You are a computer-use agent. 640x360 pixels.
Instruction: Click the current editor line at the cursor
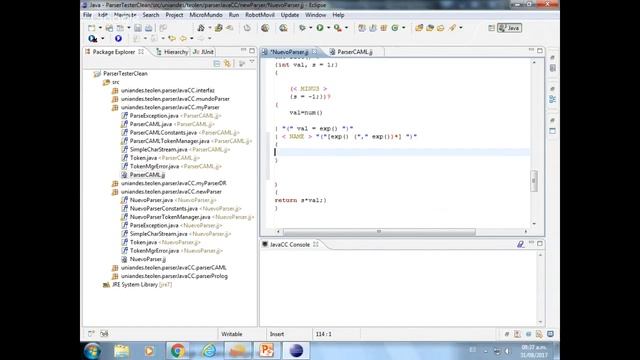click(402, 152)
